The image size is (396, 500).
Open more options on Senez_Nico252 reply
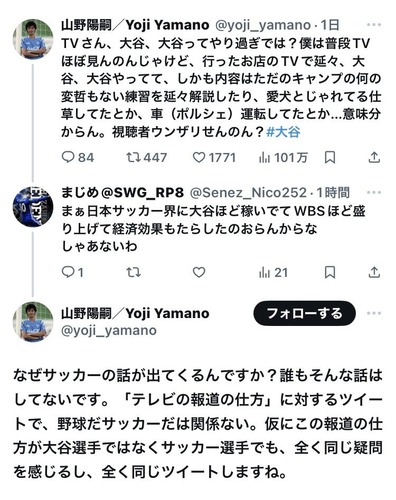374,192
